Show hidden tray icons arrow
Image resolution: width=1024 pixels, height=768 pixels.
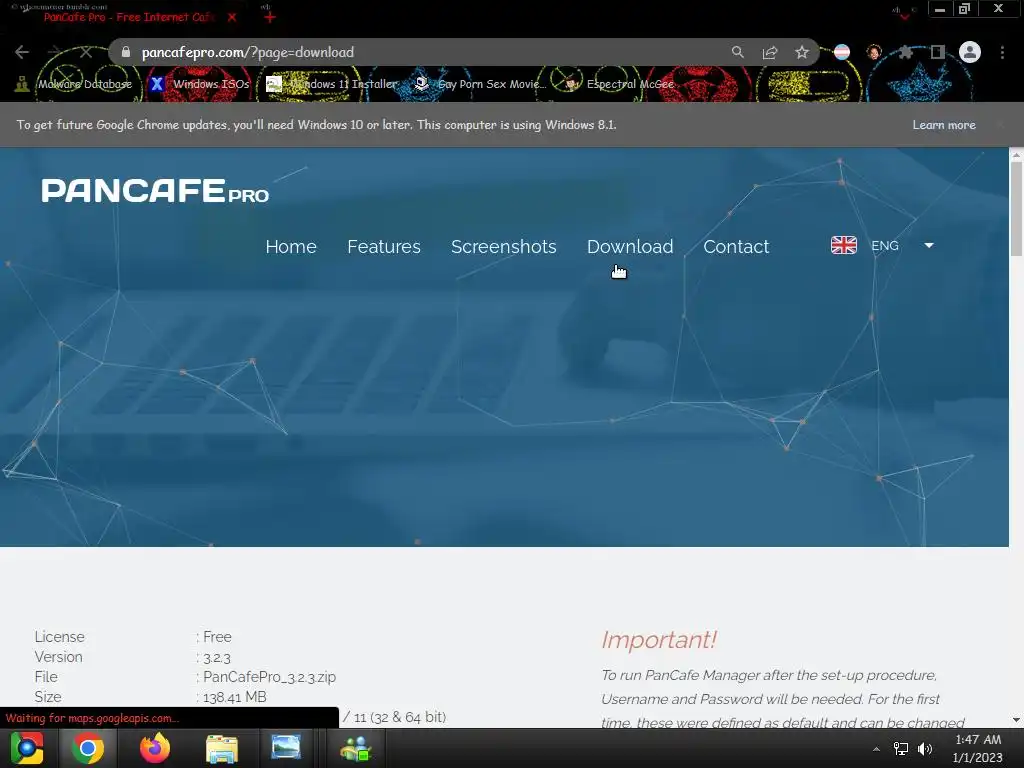[x=876, y=749]
